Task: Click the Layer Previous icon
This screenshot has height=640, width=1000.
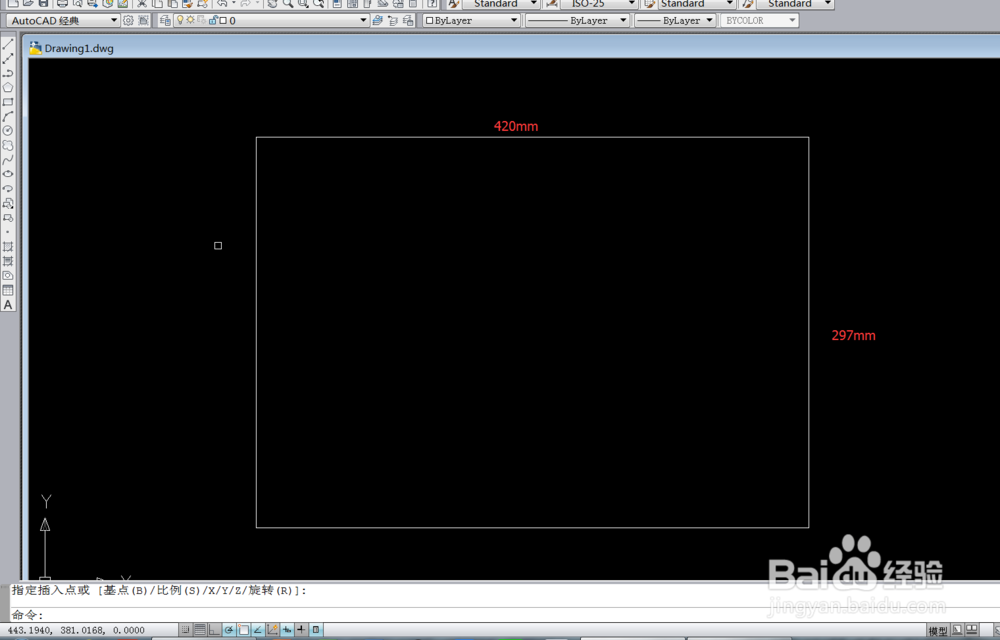Action: [393, 20]
